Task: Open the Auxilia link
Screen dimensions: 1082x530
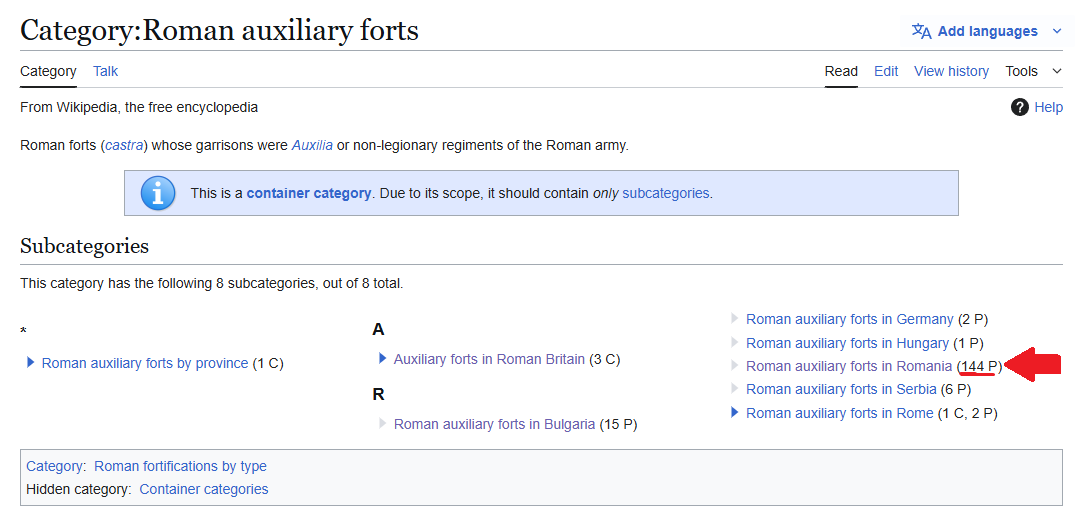Action: point(312,146)
